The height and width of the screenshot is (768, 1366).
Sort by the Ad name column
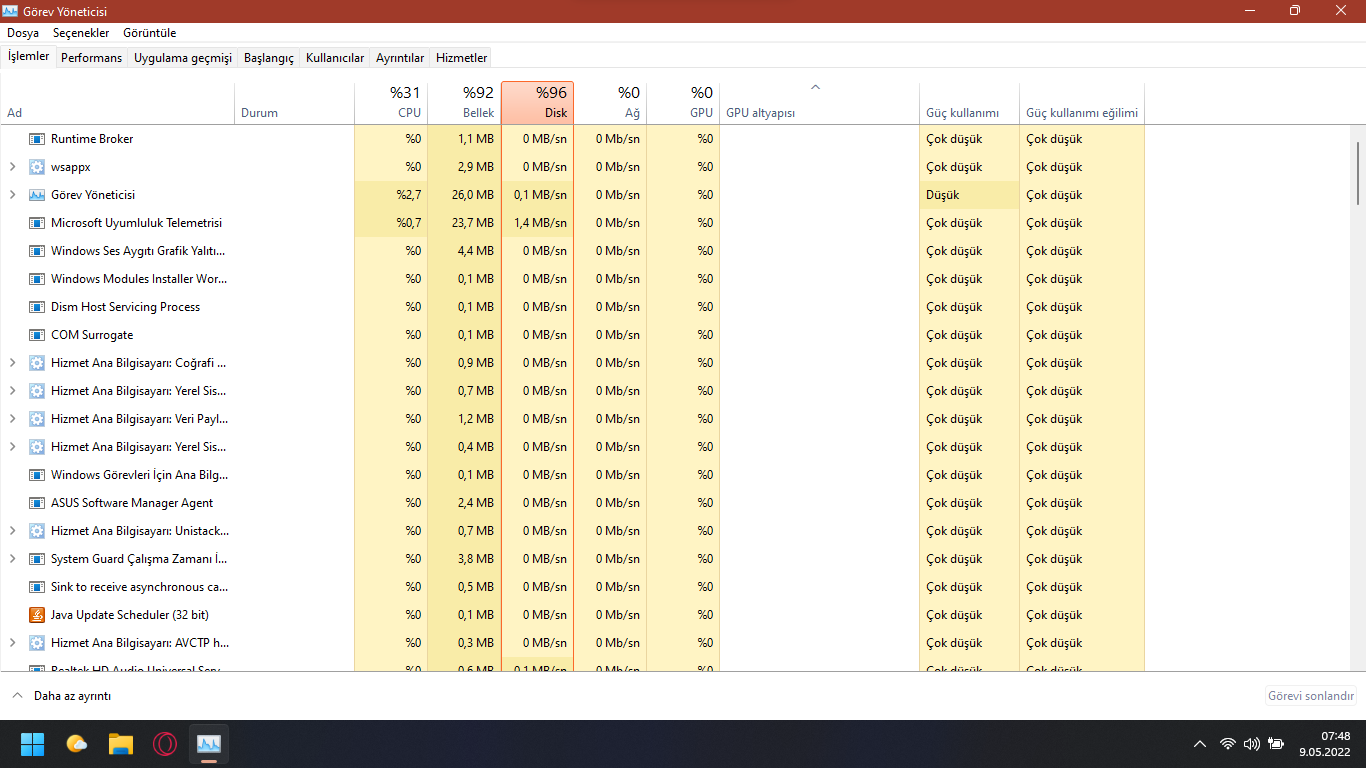coord(117,103)
